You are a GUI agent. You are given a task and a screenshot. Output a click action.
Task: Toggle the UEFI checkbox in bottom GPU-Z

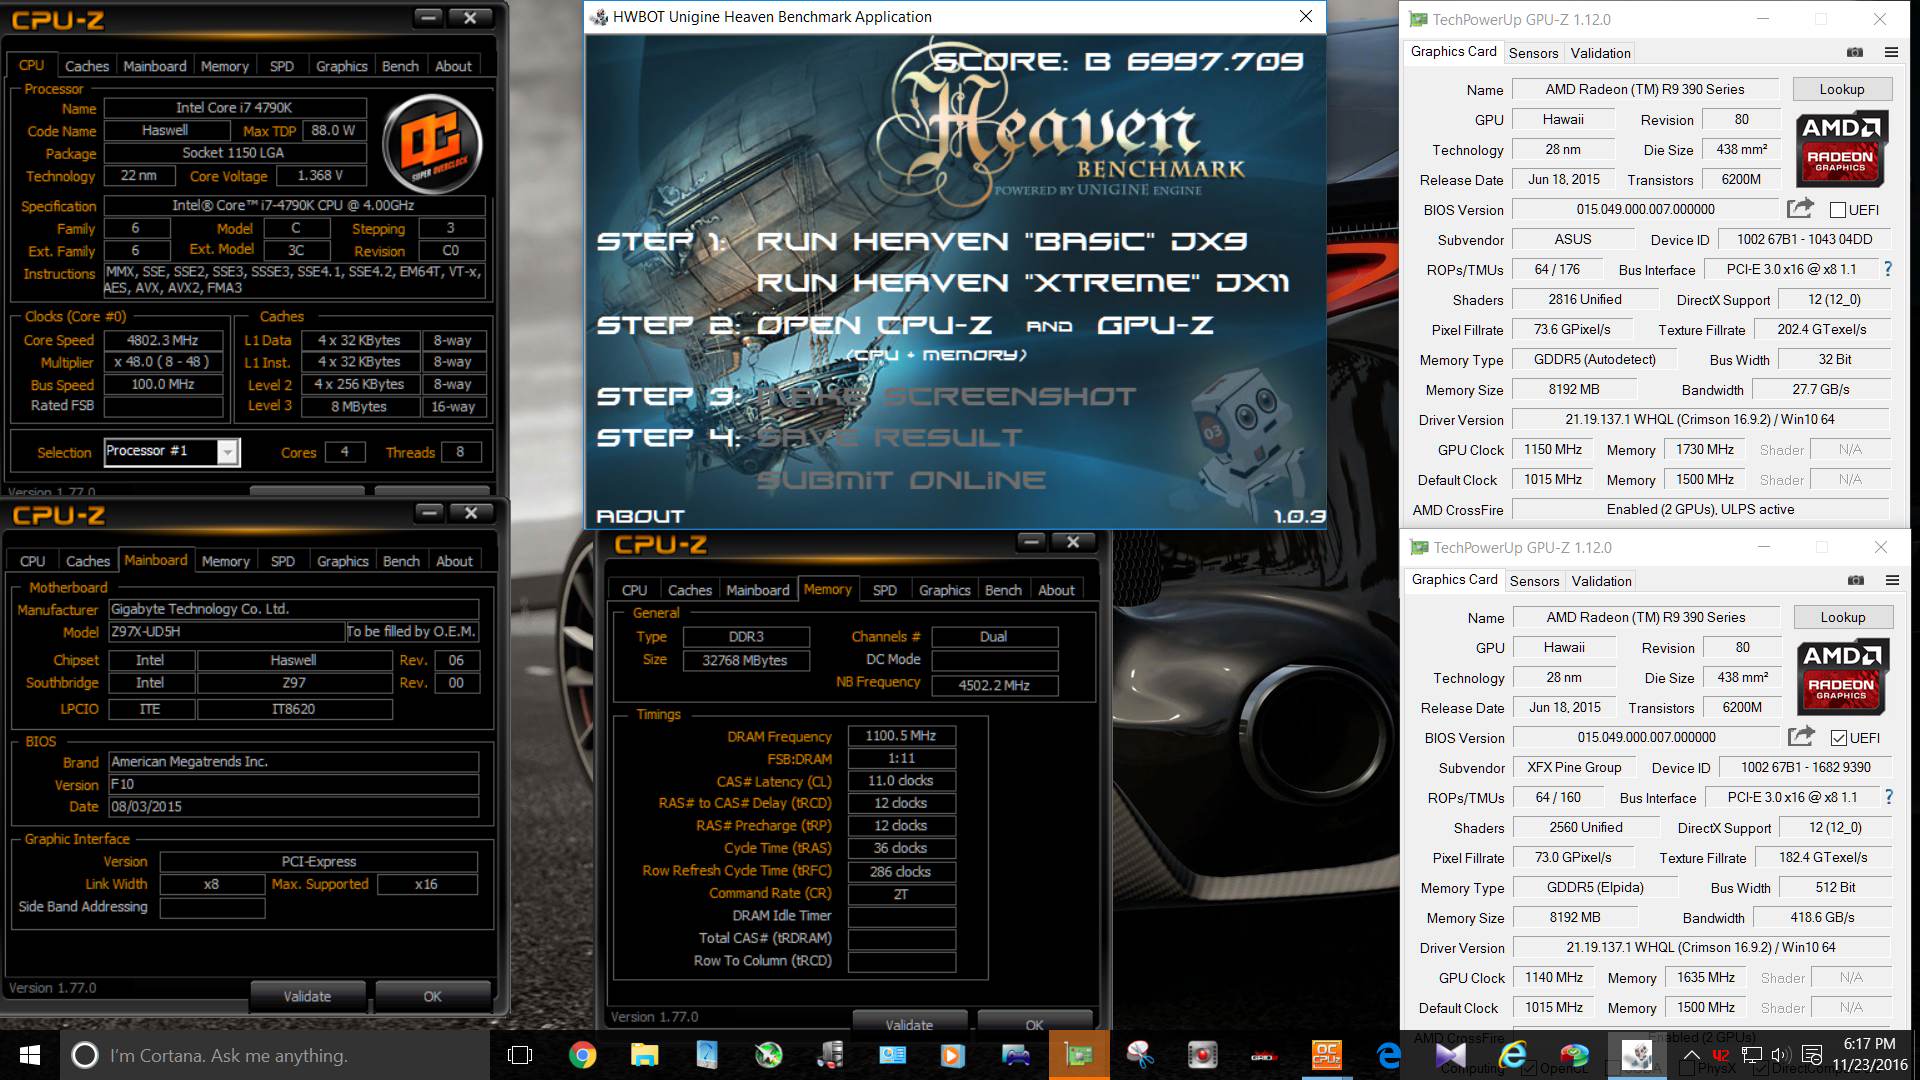[1839, 738]
